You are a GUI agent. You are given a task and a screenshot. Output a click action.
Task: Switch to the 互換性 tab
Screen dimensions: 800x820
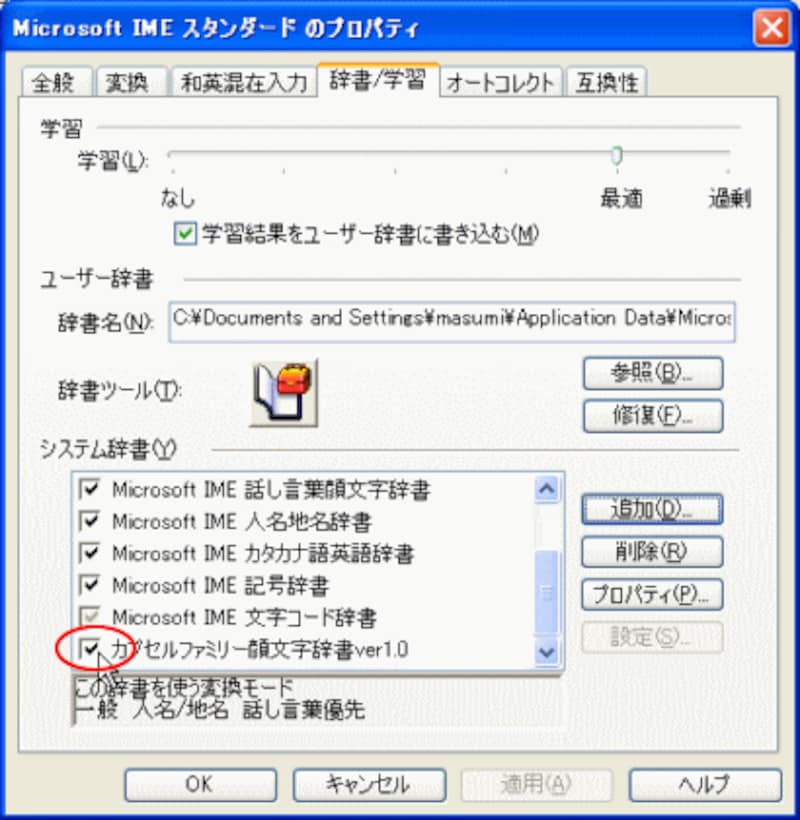tap(607, 82)
